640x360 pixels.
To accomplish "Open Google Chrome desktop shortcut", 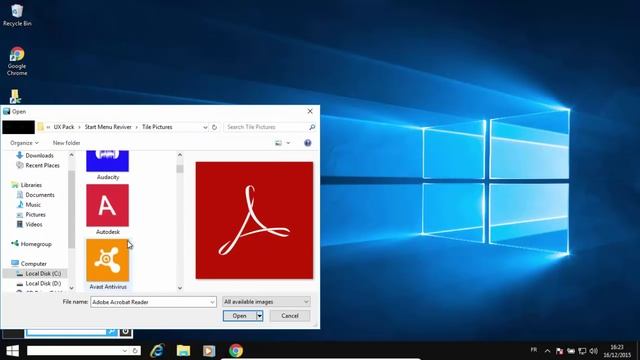I will point(17,61).
